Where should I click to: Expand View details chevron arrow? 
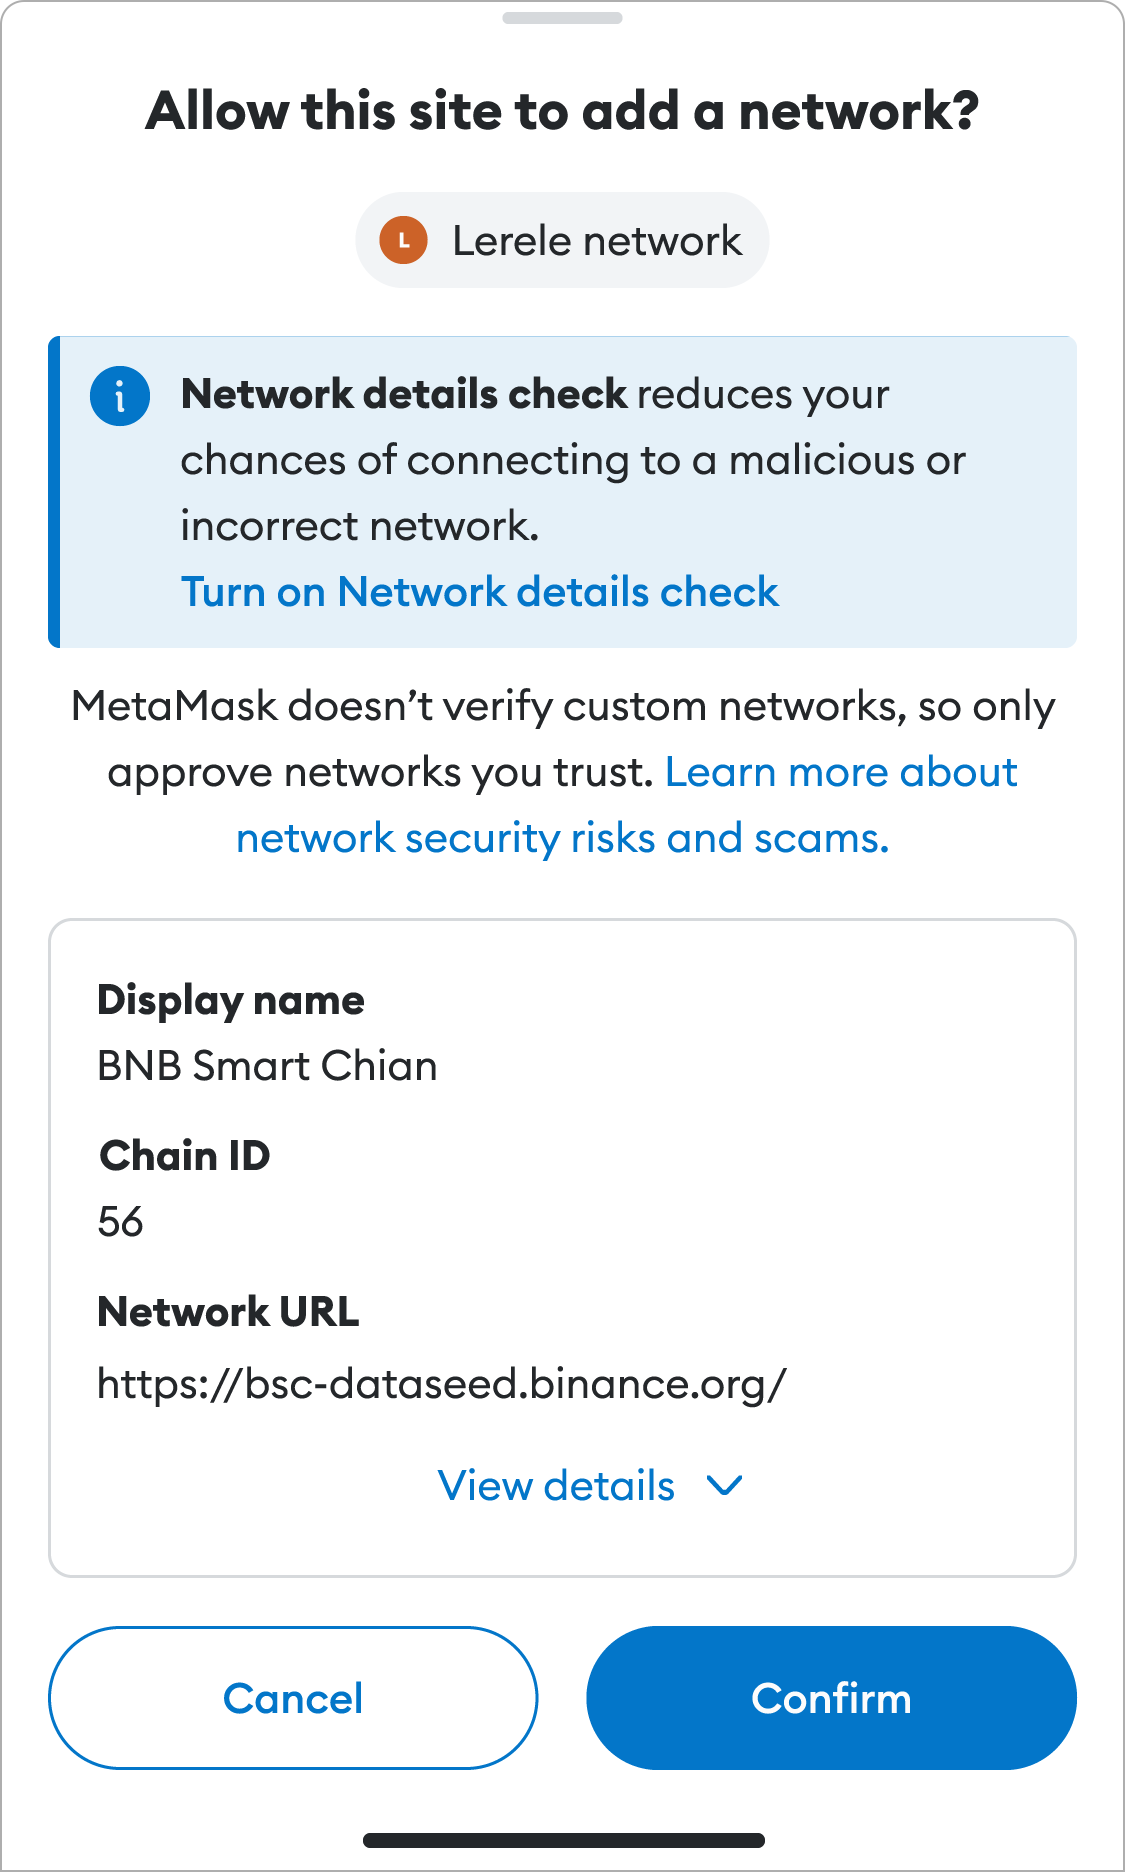pos(724,1486)
